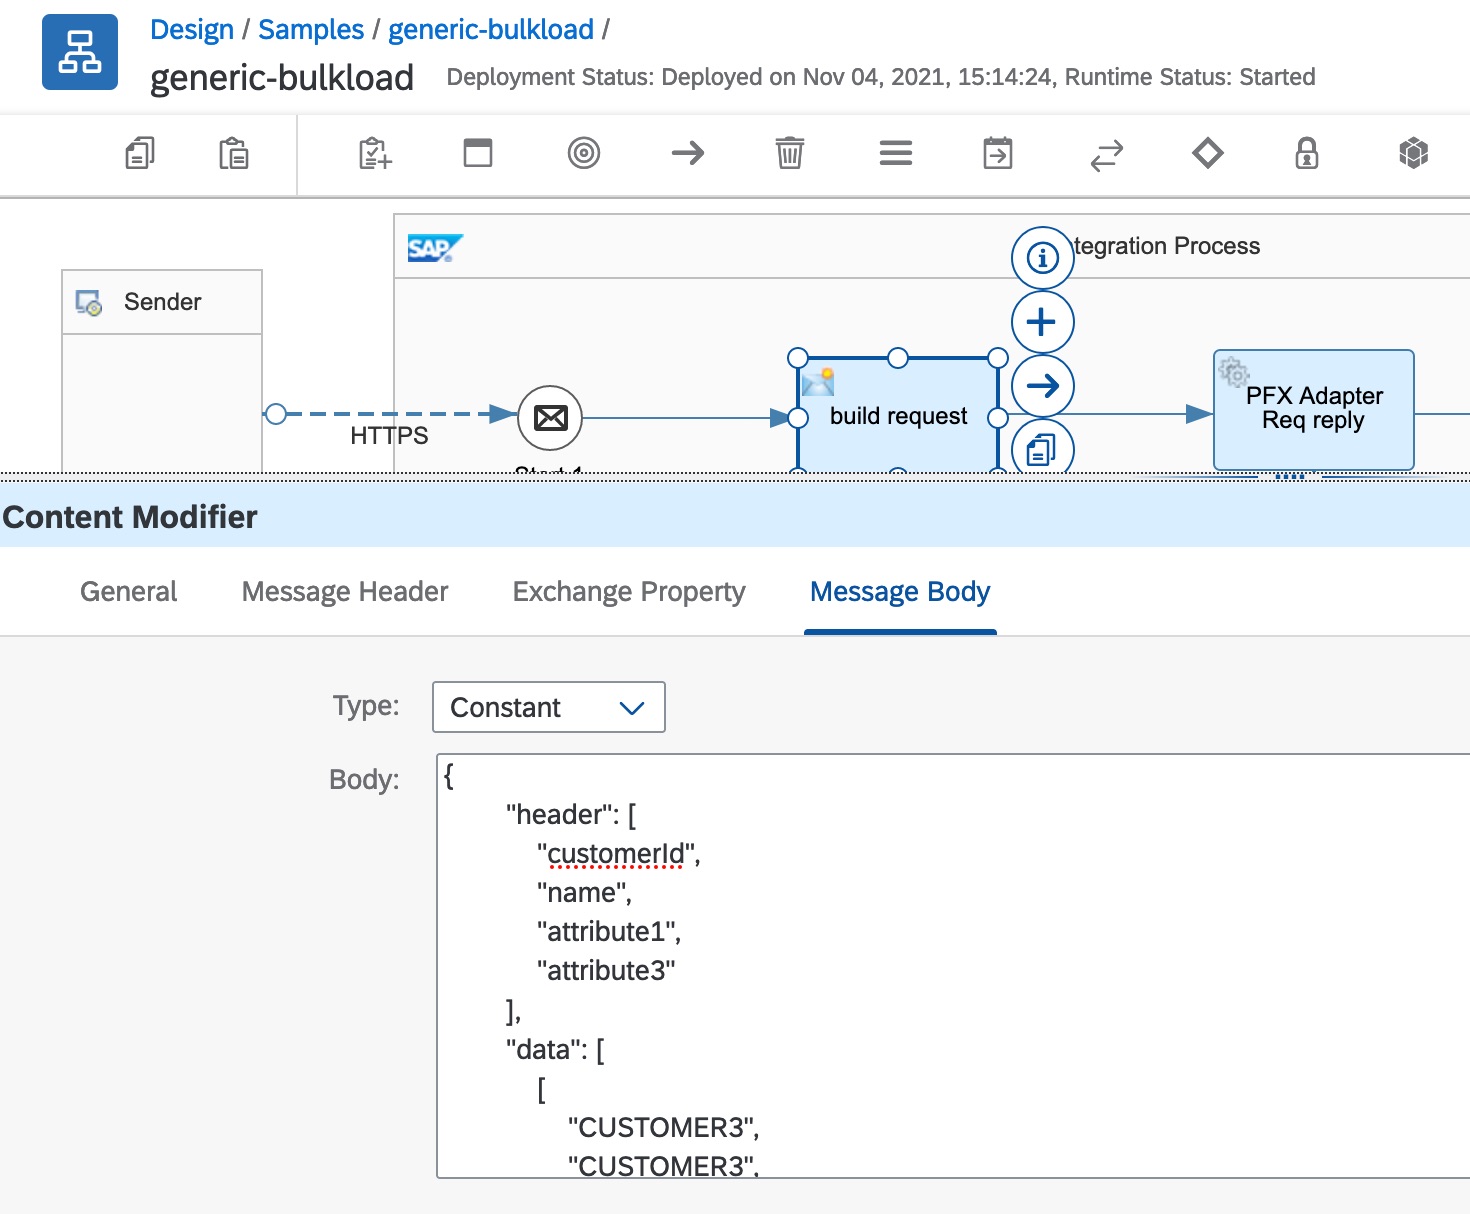Click the Samples breadcrumb link
This screenshot has width=1470, height=1214.
tap(311, 30)
